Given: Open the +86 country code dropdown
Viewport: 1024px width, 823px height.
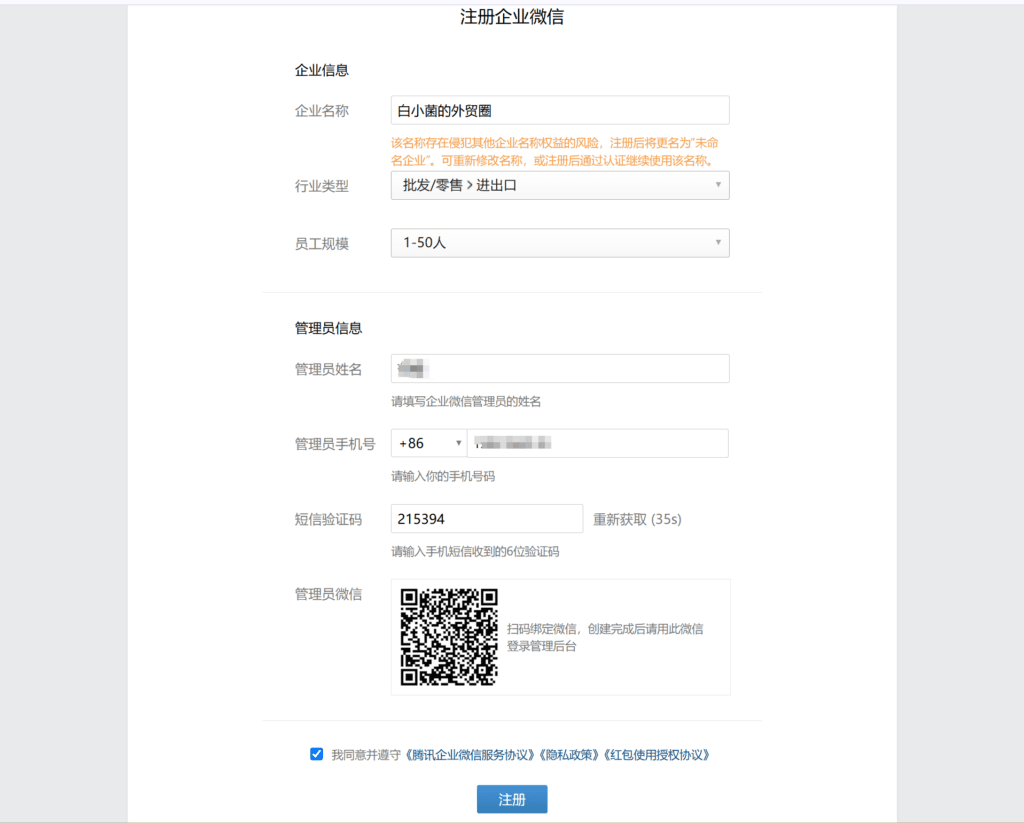Looking at the screenshot, I should [x=428, y=444].
